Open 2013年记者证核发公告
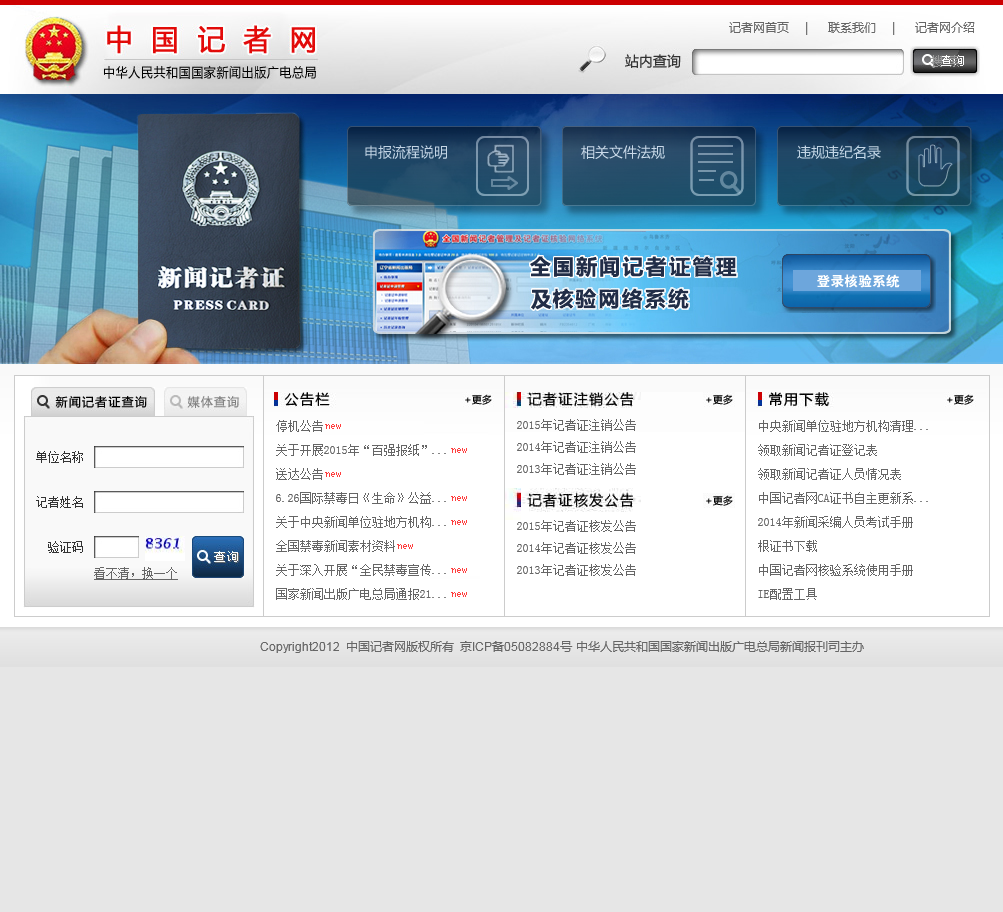Image resolution: width=1003 pixels, height=912 pixels. tap(576, 570)
